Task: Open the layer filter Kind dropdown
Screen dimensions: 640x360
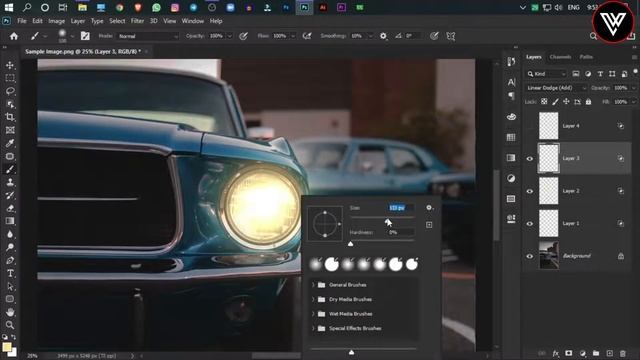Action: [547, 74]
